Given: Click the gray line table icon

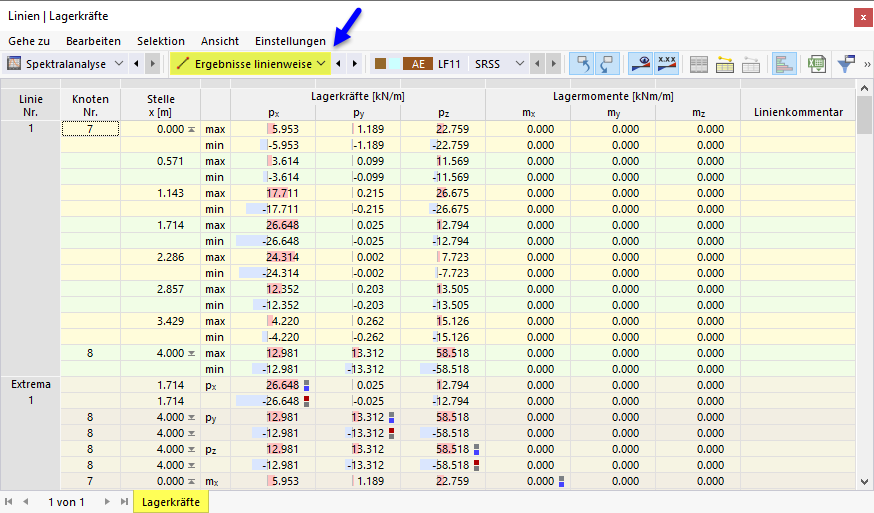Looking at the screenshot, I should tap(751, 64).
